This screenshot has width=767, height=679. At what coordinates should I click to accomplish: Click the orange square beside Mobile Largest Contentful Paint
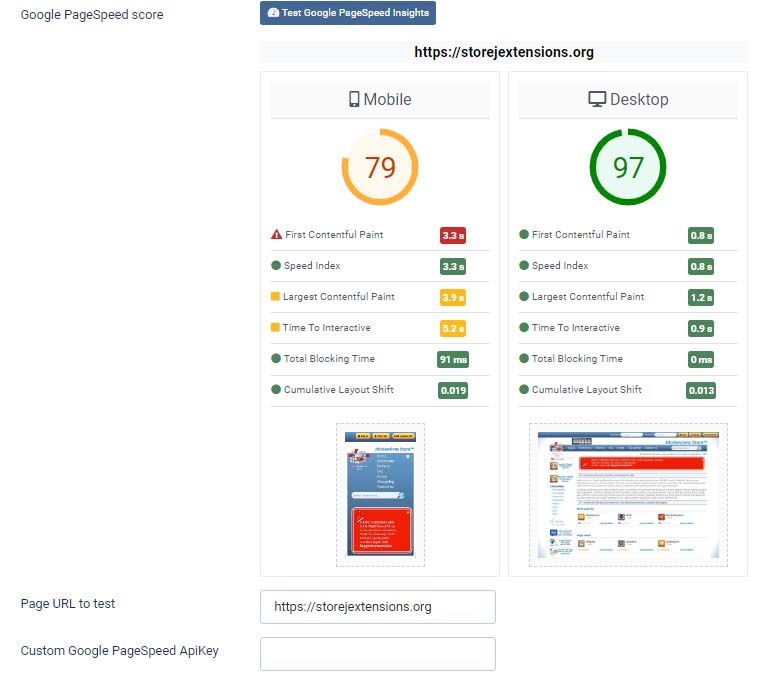coord(275,296)
